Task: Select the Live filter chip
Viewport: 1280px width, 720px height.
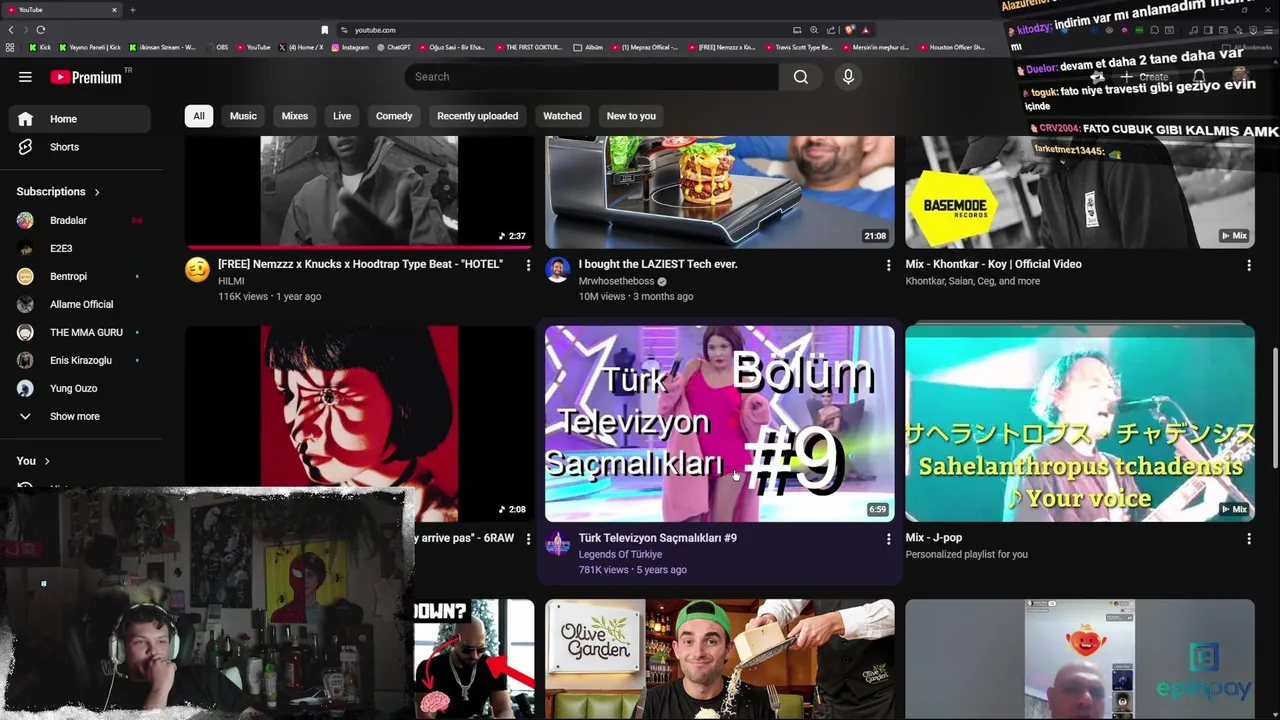Action: [342, 116]
